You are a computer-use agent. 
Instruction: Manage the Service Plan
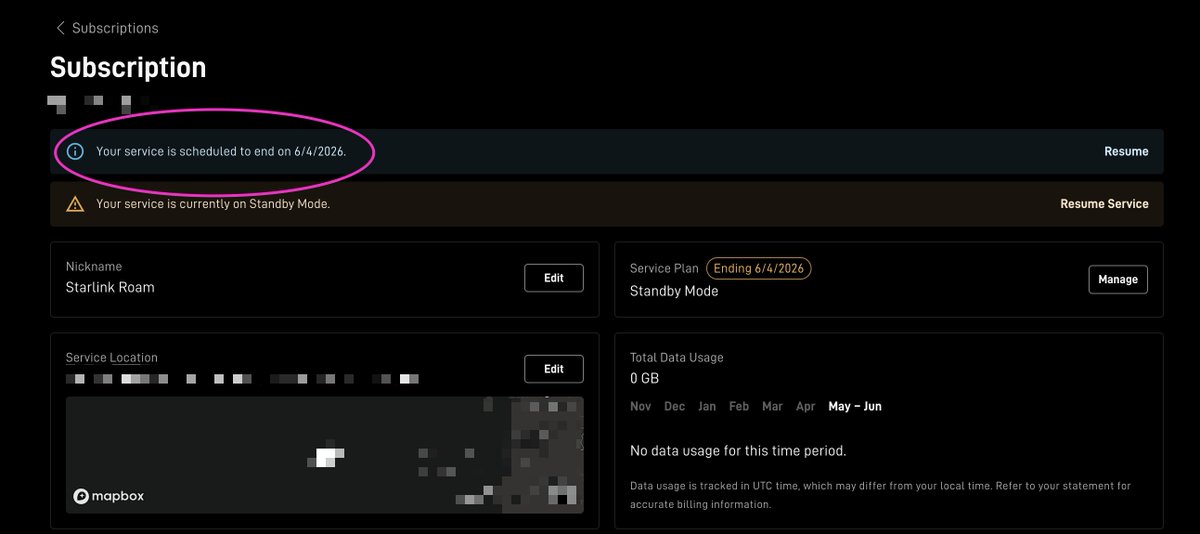(1118, 280)
